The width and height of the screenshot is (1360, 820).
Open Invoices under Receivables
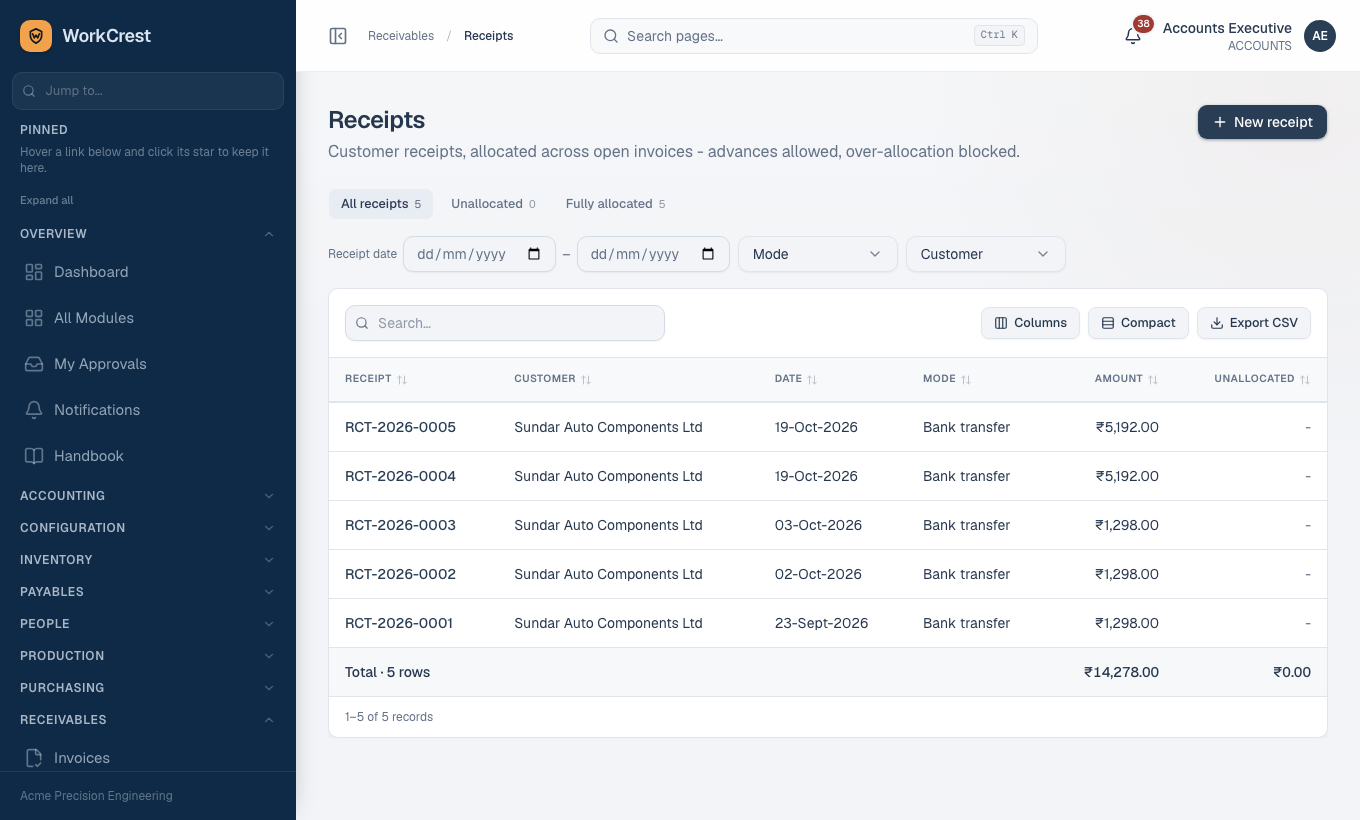(x=148, y=756)
